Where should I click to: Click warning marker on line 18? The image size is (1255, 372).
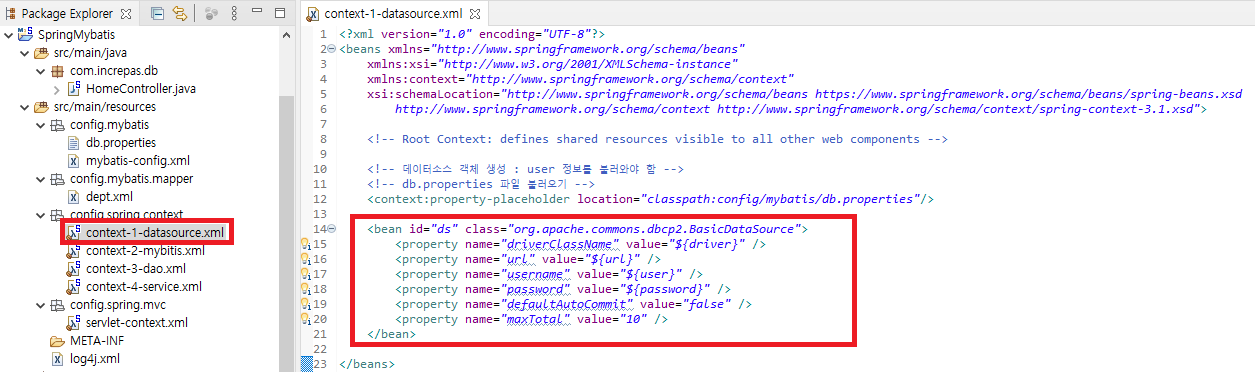tap(306, 289)
